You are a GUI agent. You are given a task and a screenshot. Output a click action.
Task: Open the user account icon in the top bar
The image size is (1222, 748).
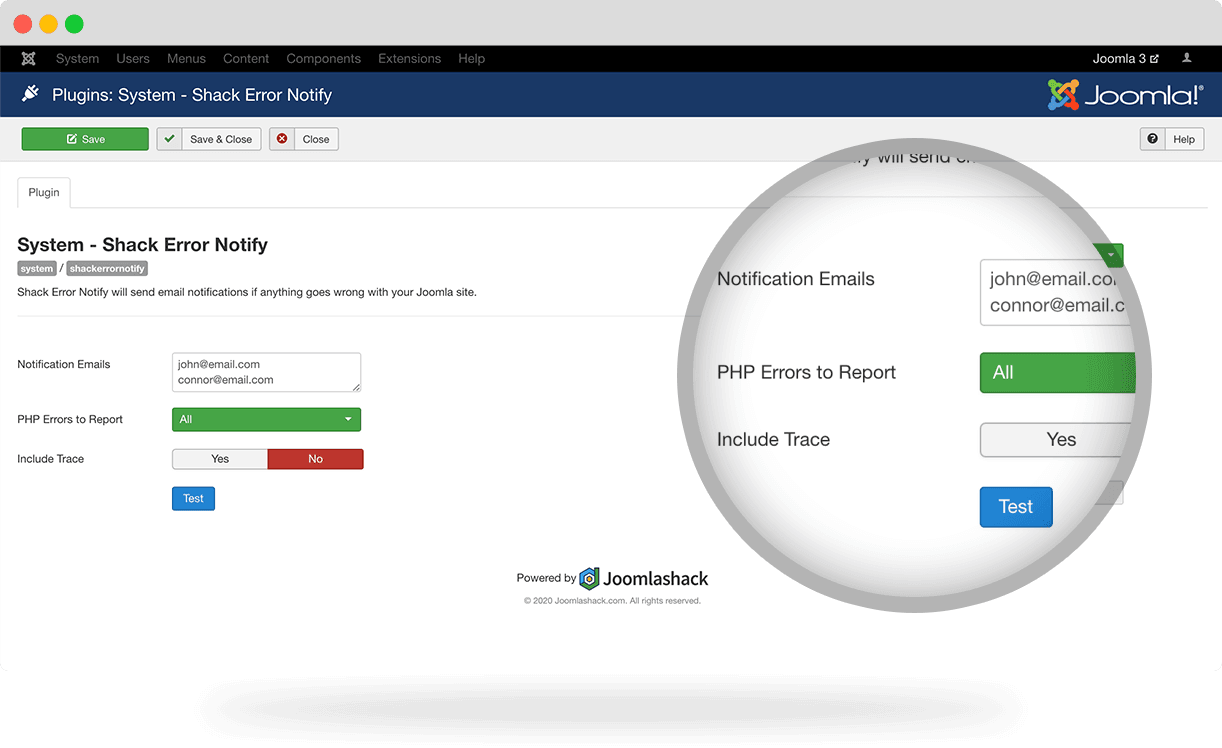tap(1187, 59)
